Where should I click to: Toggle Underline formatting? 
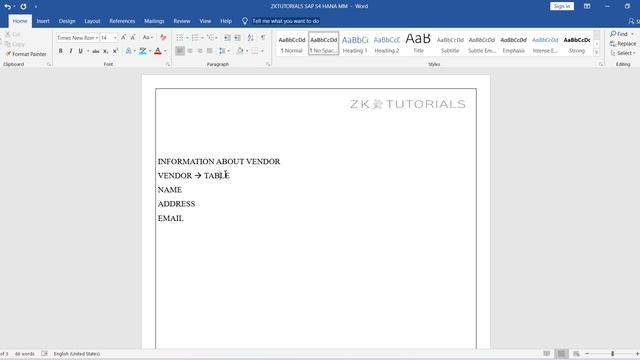[x=80, y=51]
